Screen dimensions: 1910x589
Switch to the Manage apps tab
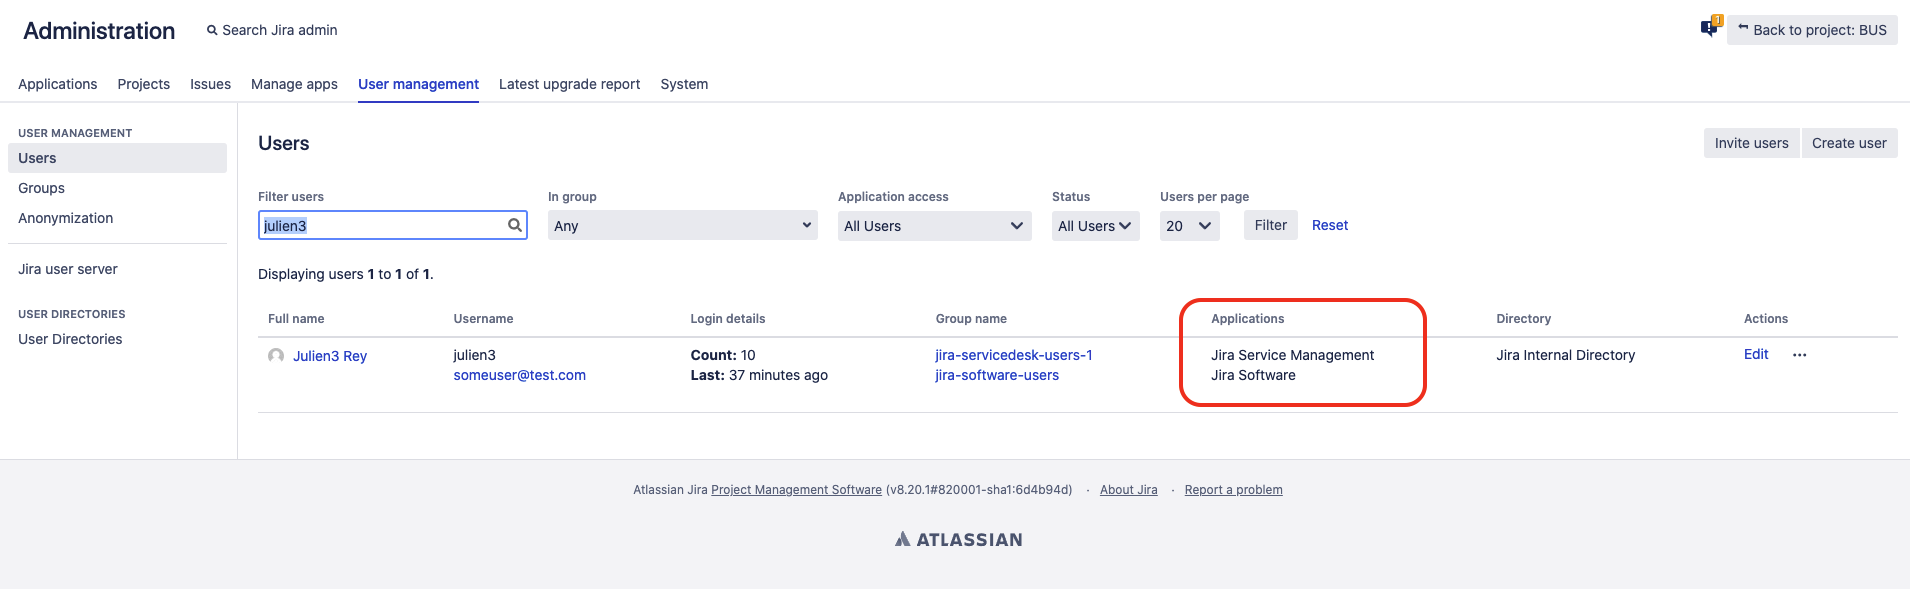(294, 84)
